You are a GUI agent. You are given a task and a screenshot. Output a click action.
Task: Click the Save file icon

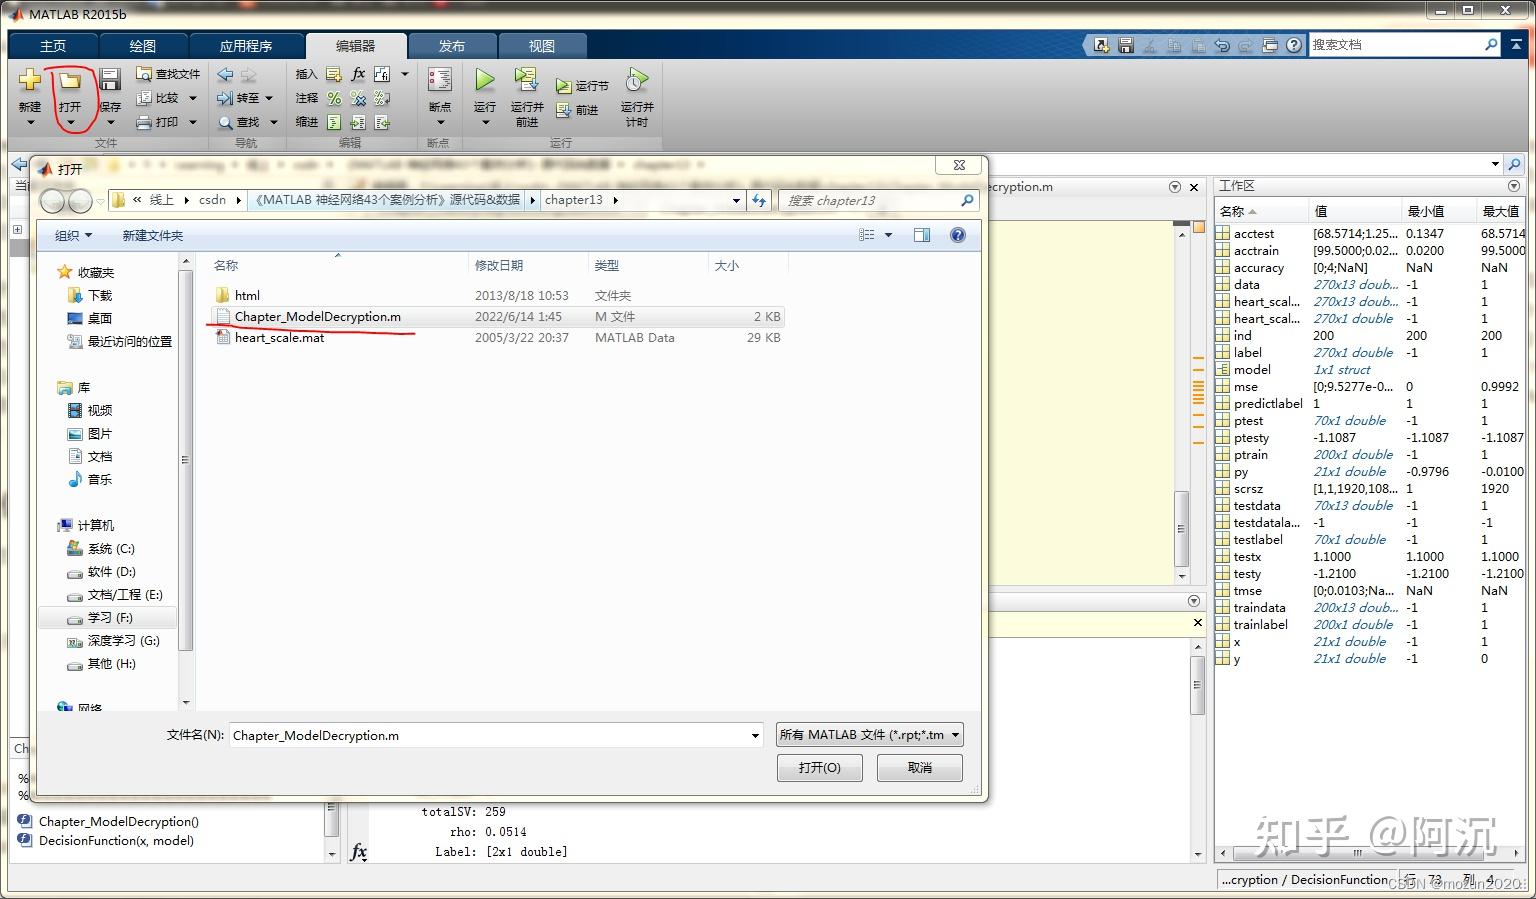click(110, 80)
